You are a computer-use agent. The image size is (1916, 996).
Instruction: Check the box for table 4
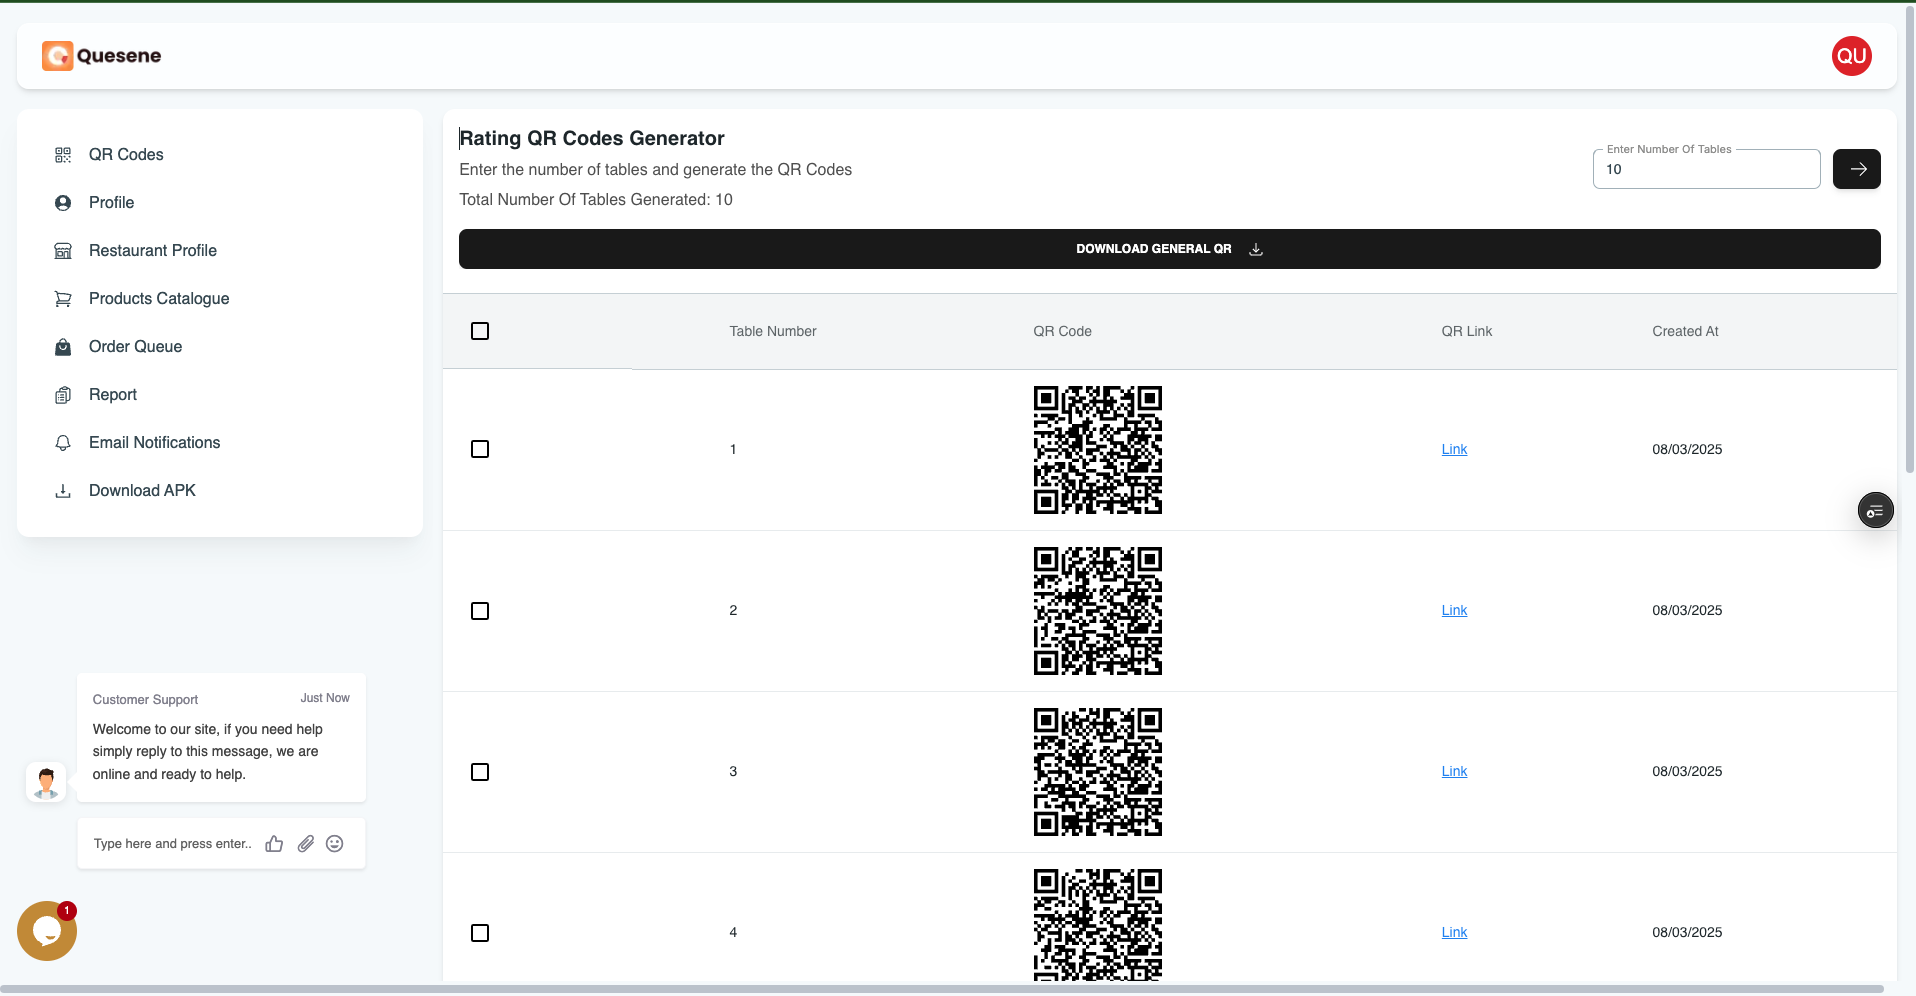click(480, 933)
